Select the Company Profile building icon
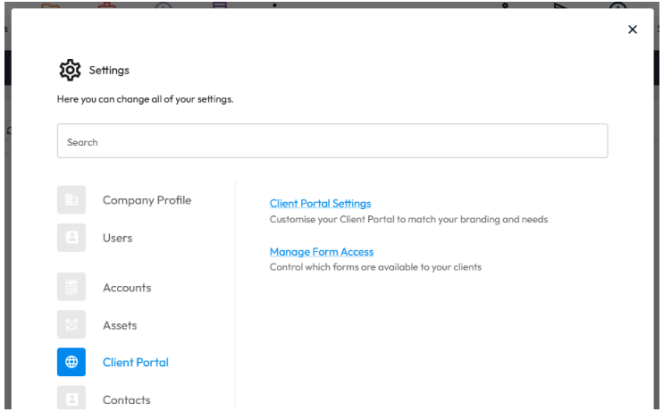Screen dimensions: 663x412 tap(71, 200)
